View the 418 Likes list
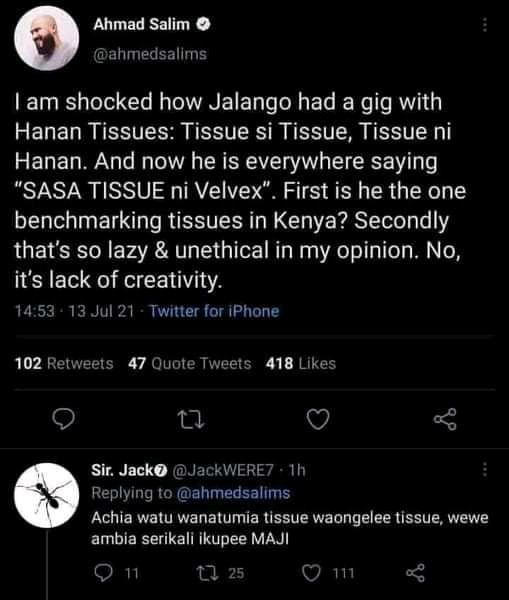Image resolution: width=509 pixels, height=600 pixels. (301, 364)
